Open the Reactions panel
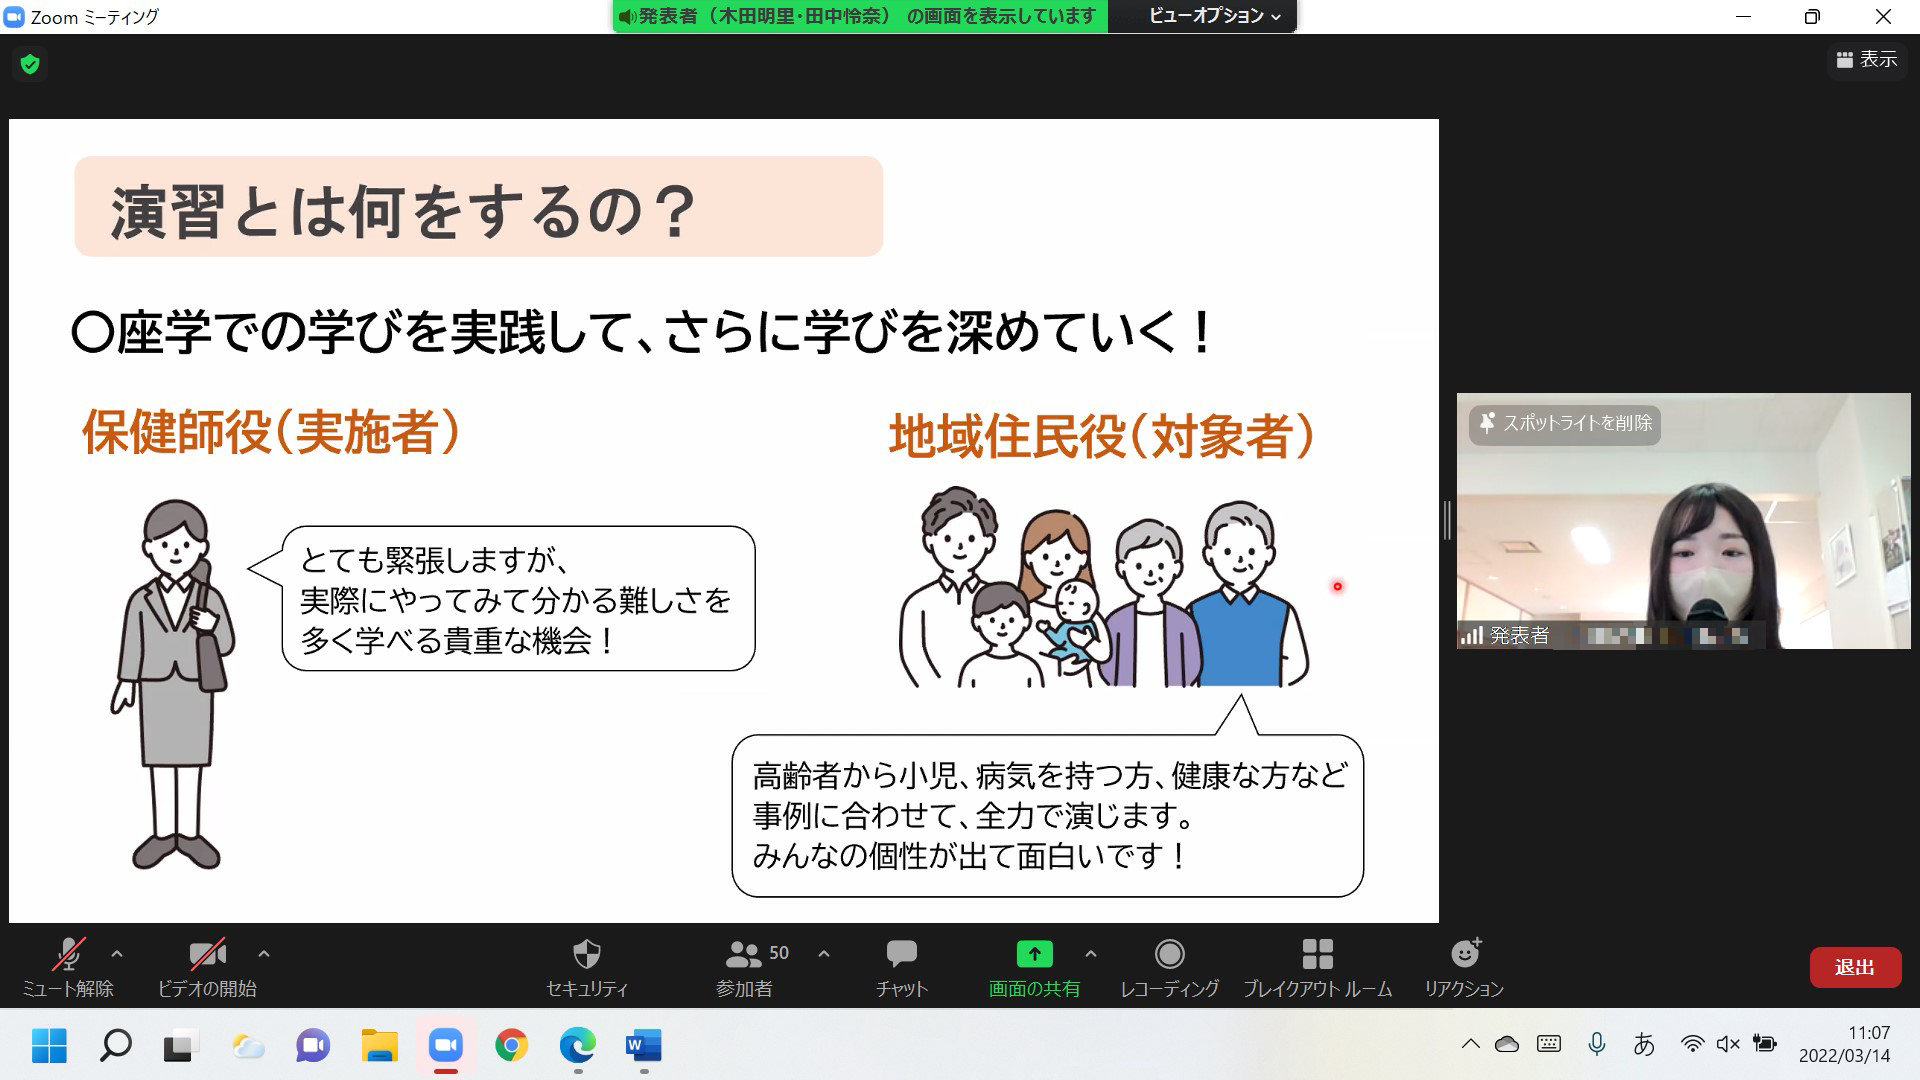Viewport: 1920px width, 1080px height. (1464, 965)
